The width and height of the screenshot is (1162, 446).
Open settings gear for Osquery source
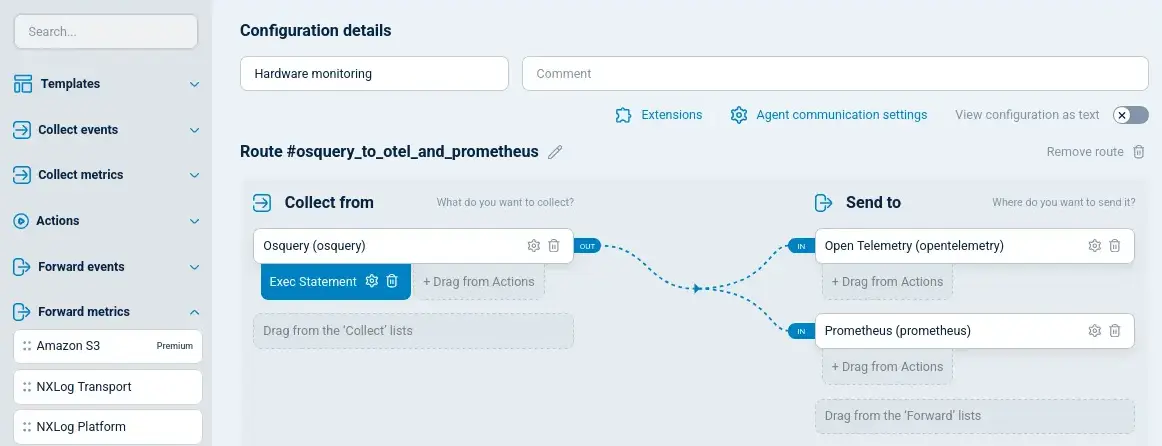click(534, 246)
